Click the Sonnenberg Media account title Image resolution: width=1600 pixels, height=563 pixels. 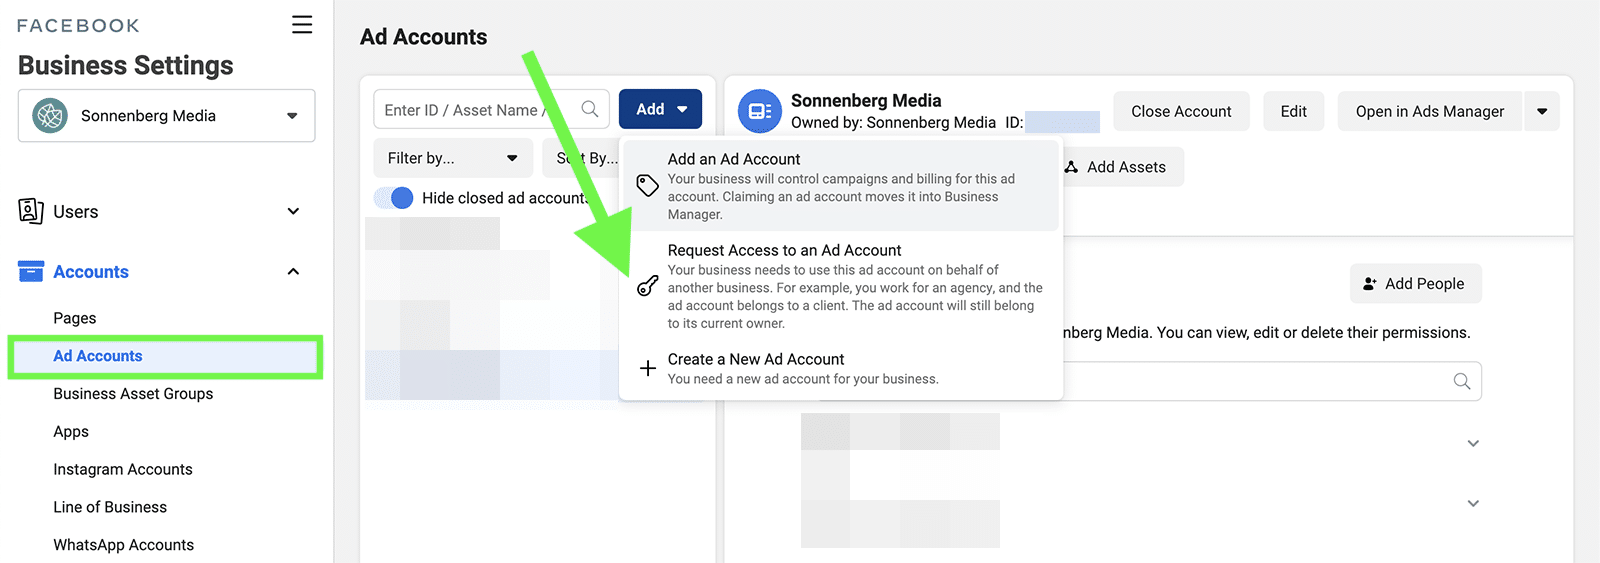[866, 100]
